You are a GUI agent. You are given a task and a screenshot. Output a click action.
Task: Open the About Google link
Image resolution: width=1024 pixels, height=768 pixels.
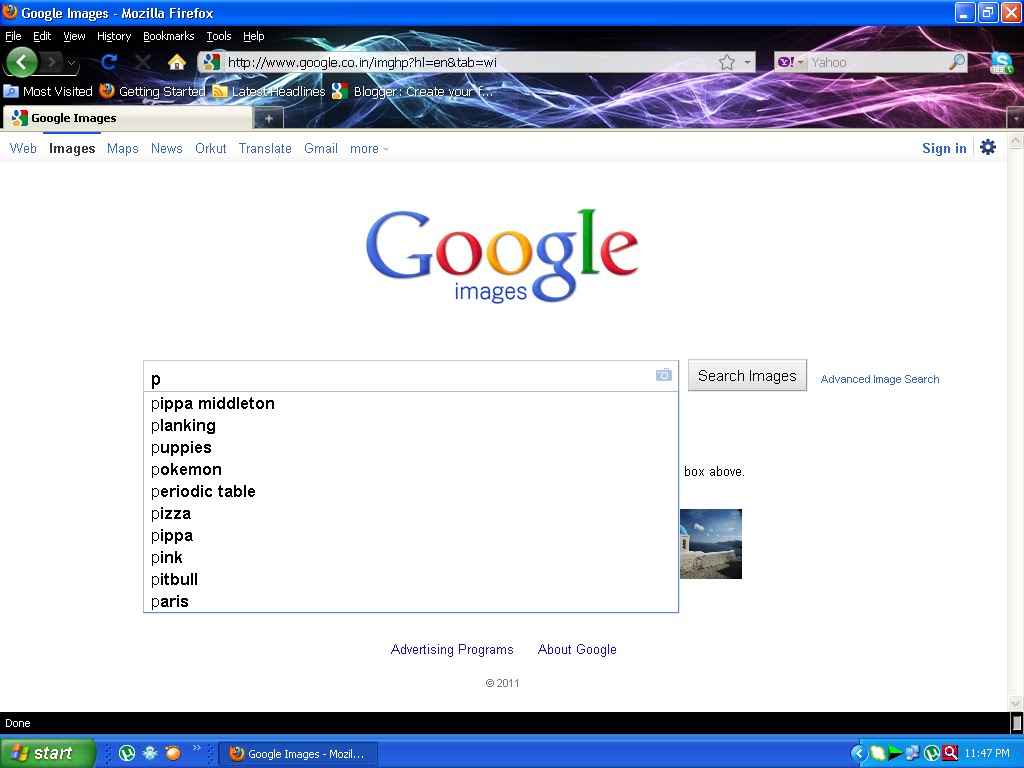577,649
